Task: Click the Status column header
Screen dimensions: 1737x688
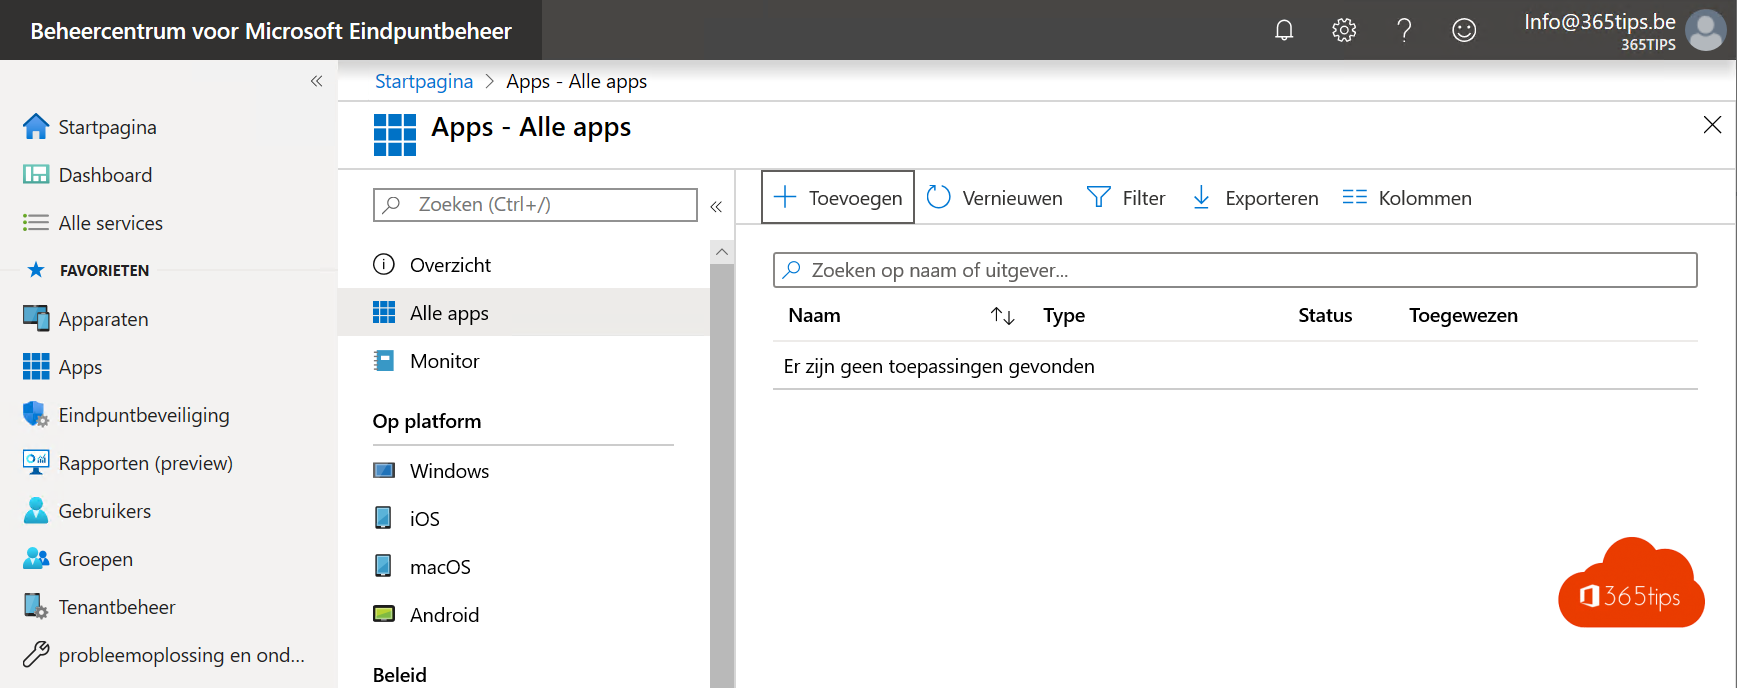Action: 1325,316
